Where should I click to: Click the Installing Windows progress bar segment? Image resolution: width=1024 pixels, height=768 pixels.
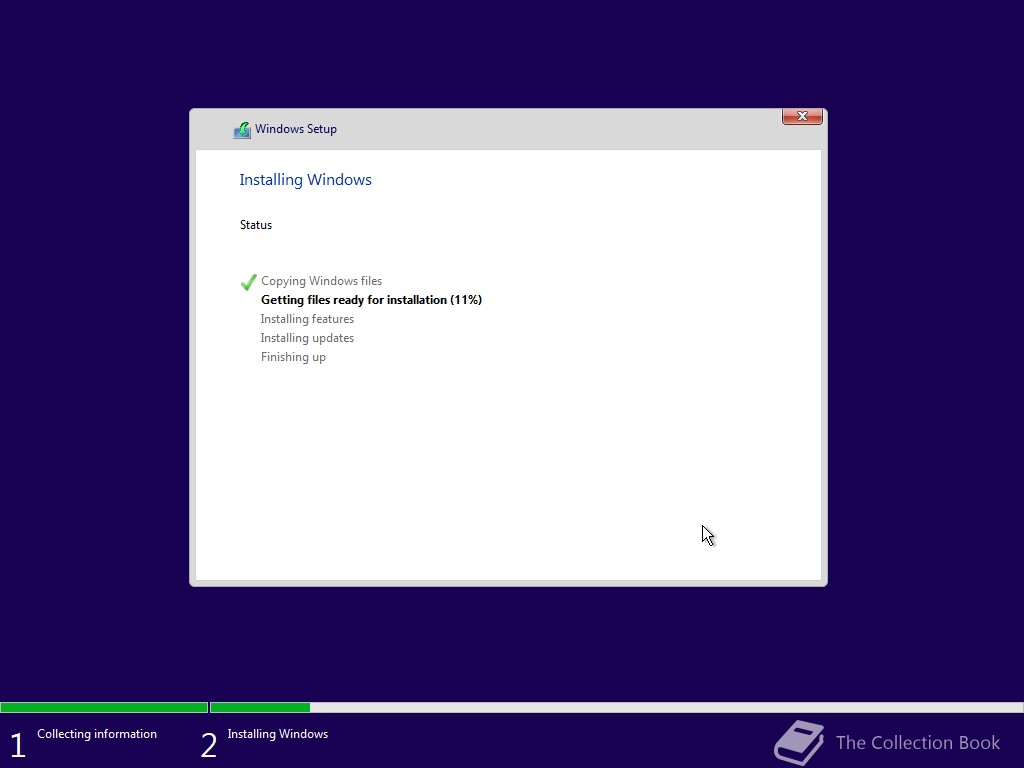click(x=616, y=707)
